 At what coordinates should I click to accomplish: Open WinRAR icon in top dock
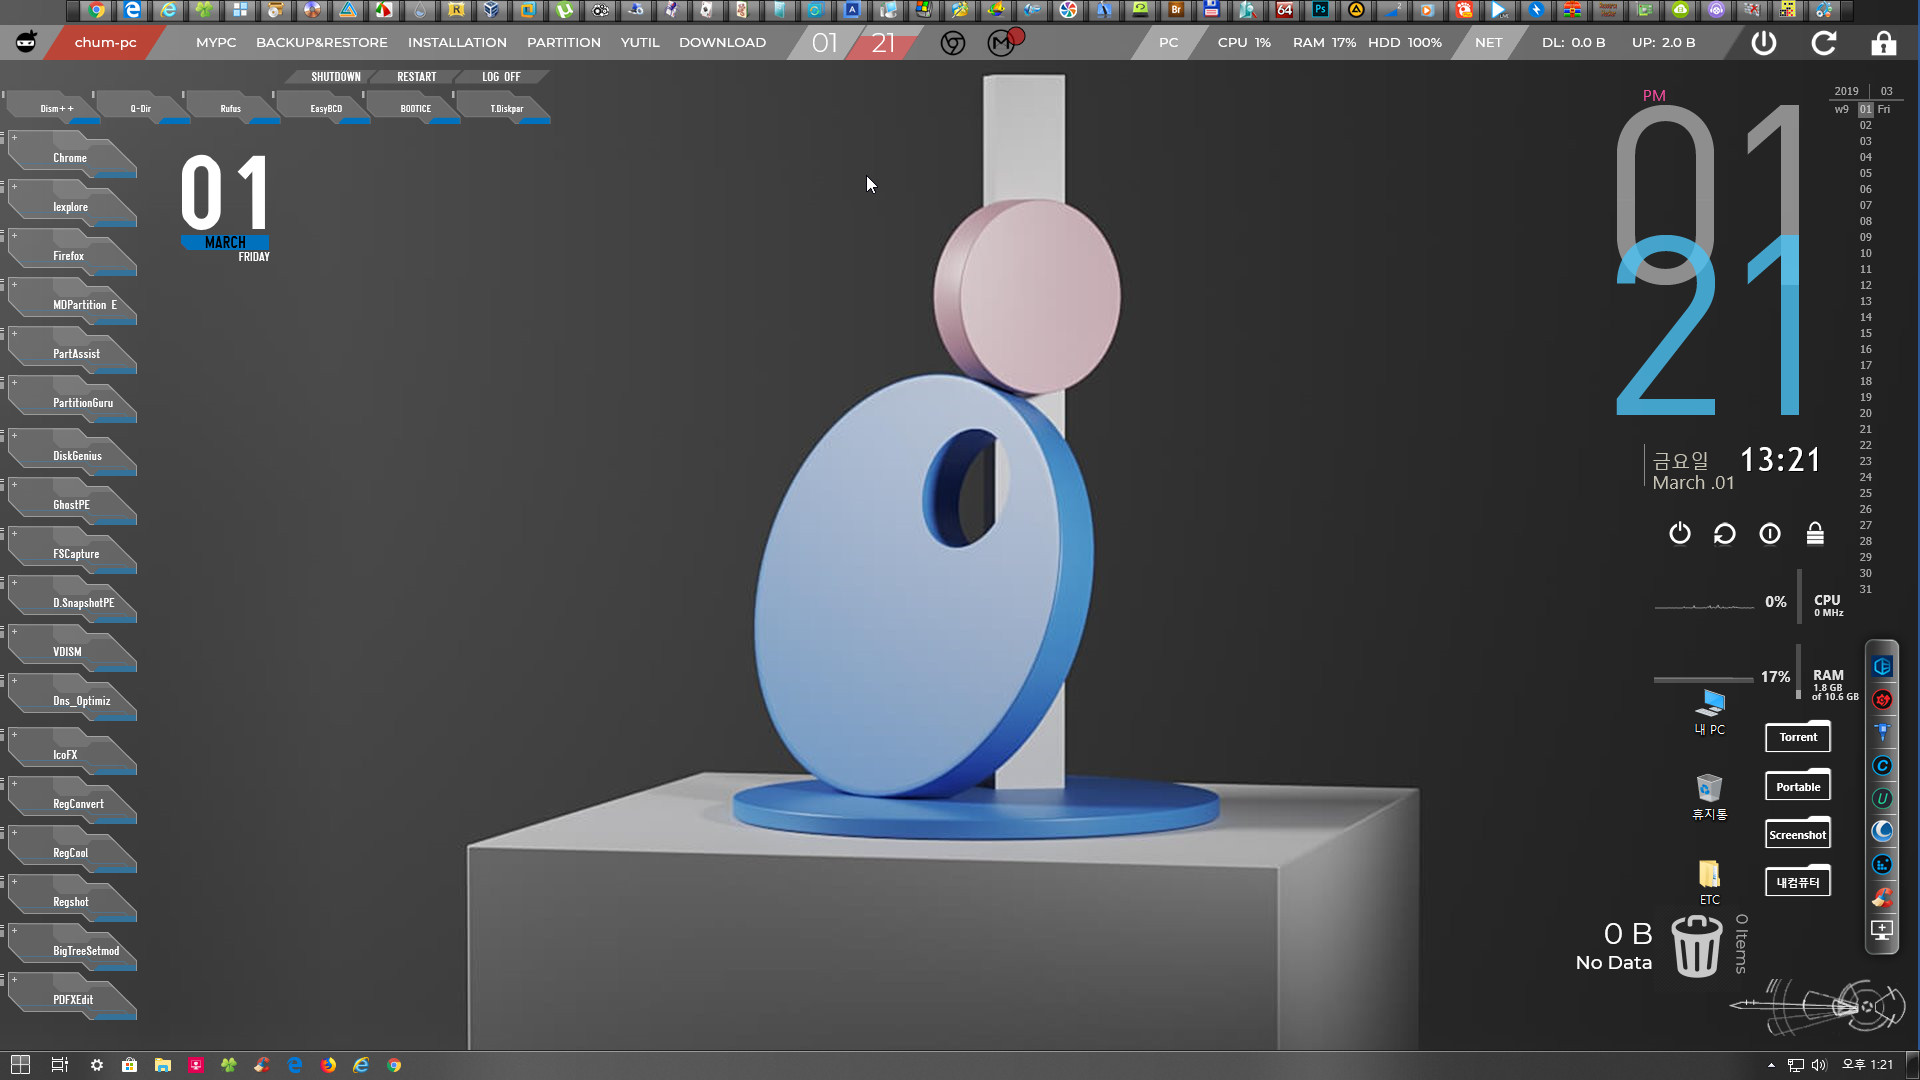pos(1572,10)
